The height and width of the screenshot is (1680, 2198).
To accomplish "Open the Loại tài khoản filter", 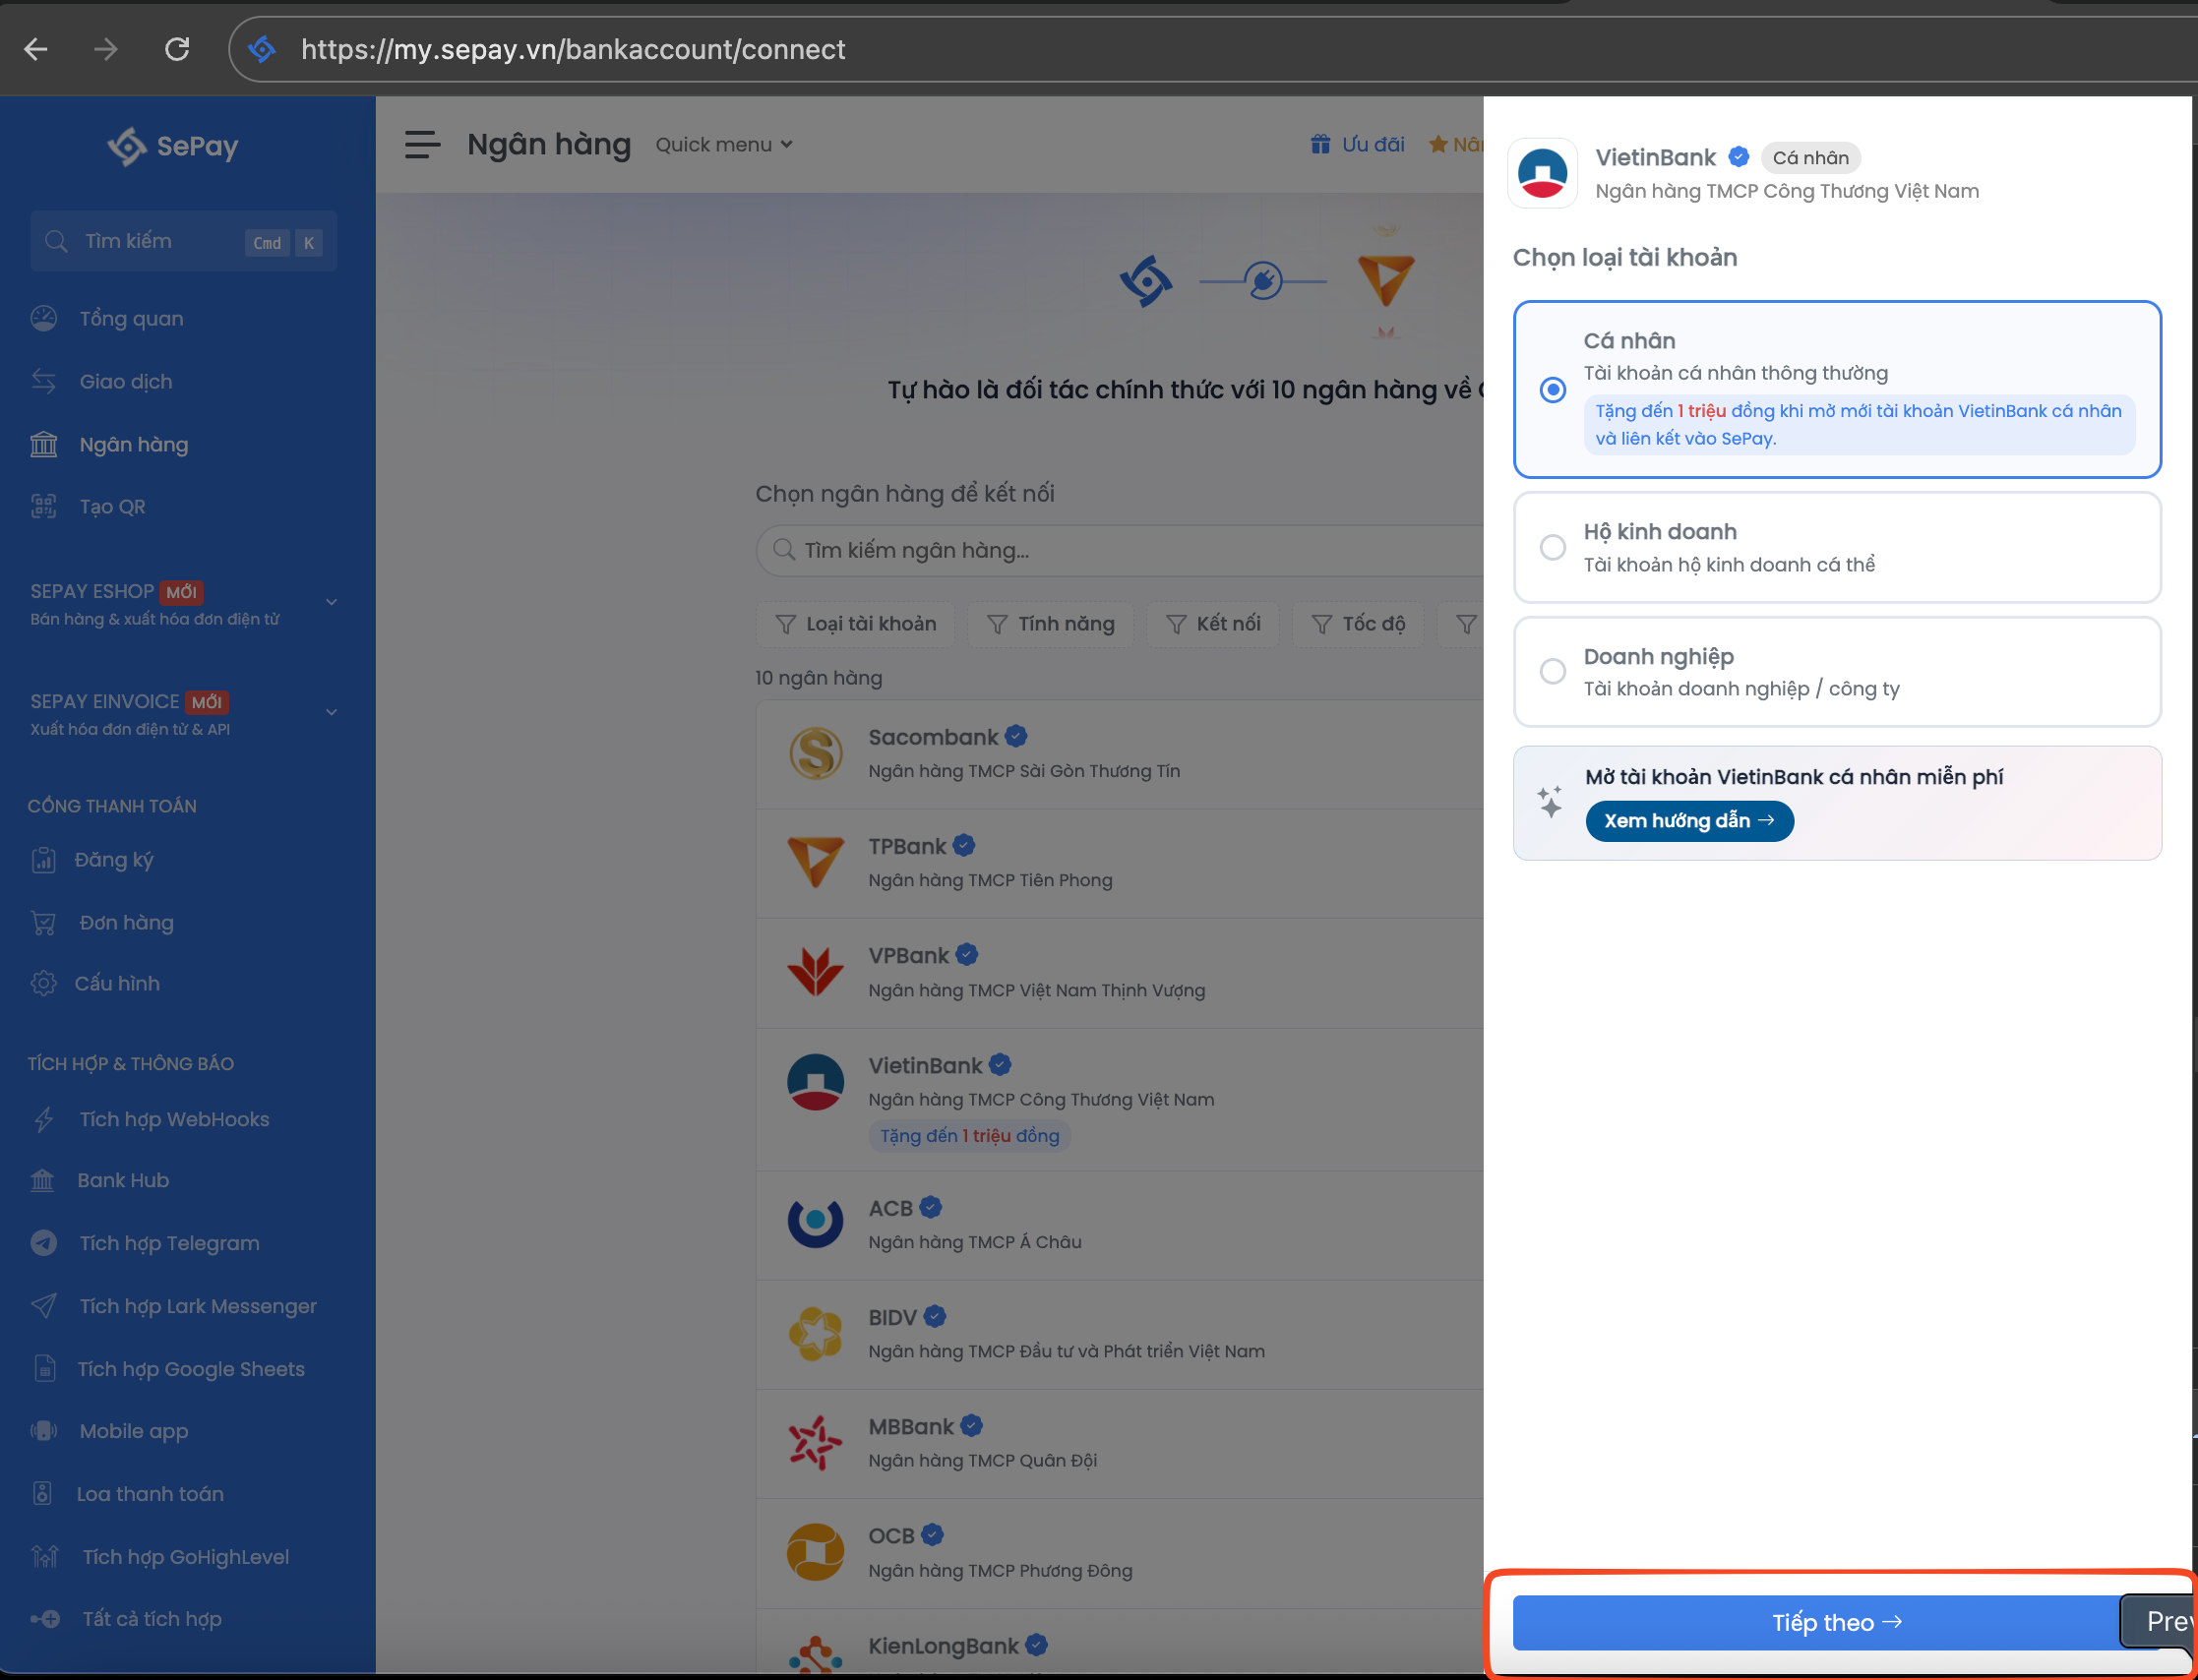I will pyautogui.click(x=856, y=624).
